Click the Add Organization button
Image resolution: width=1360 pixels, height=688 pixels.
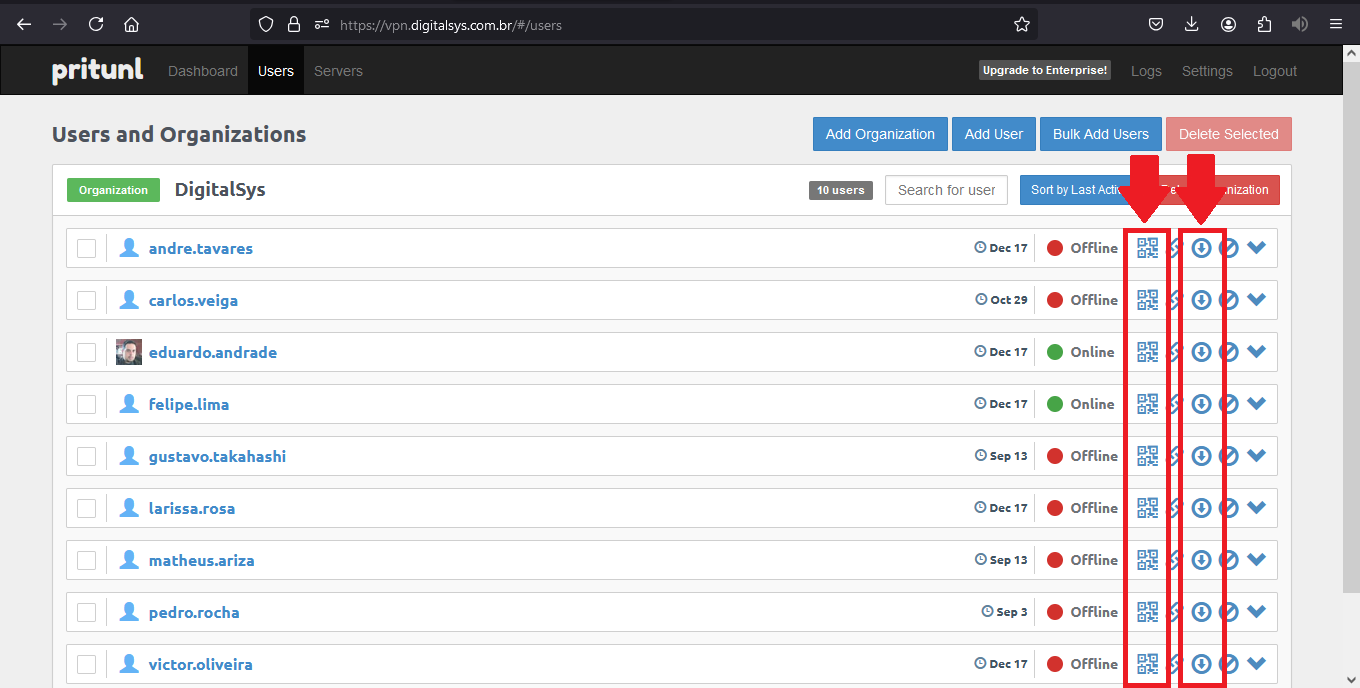click(x=880, y=134)
